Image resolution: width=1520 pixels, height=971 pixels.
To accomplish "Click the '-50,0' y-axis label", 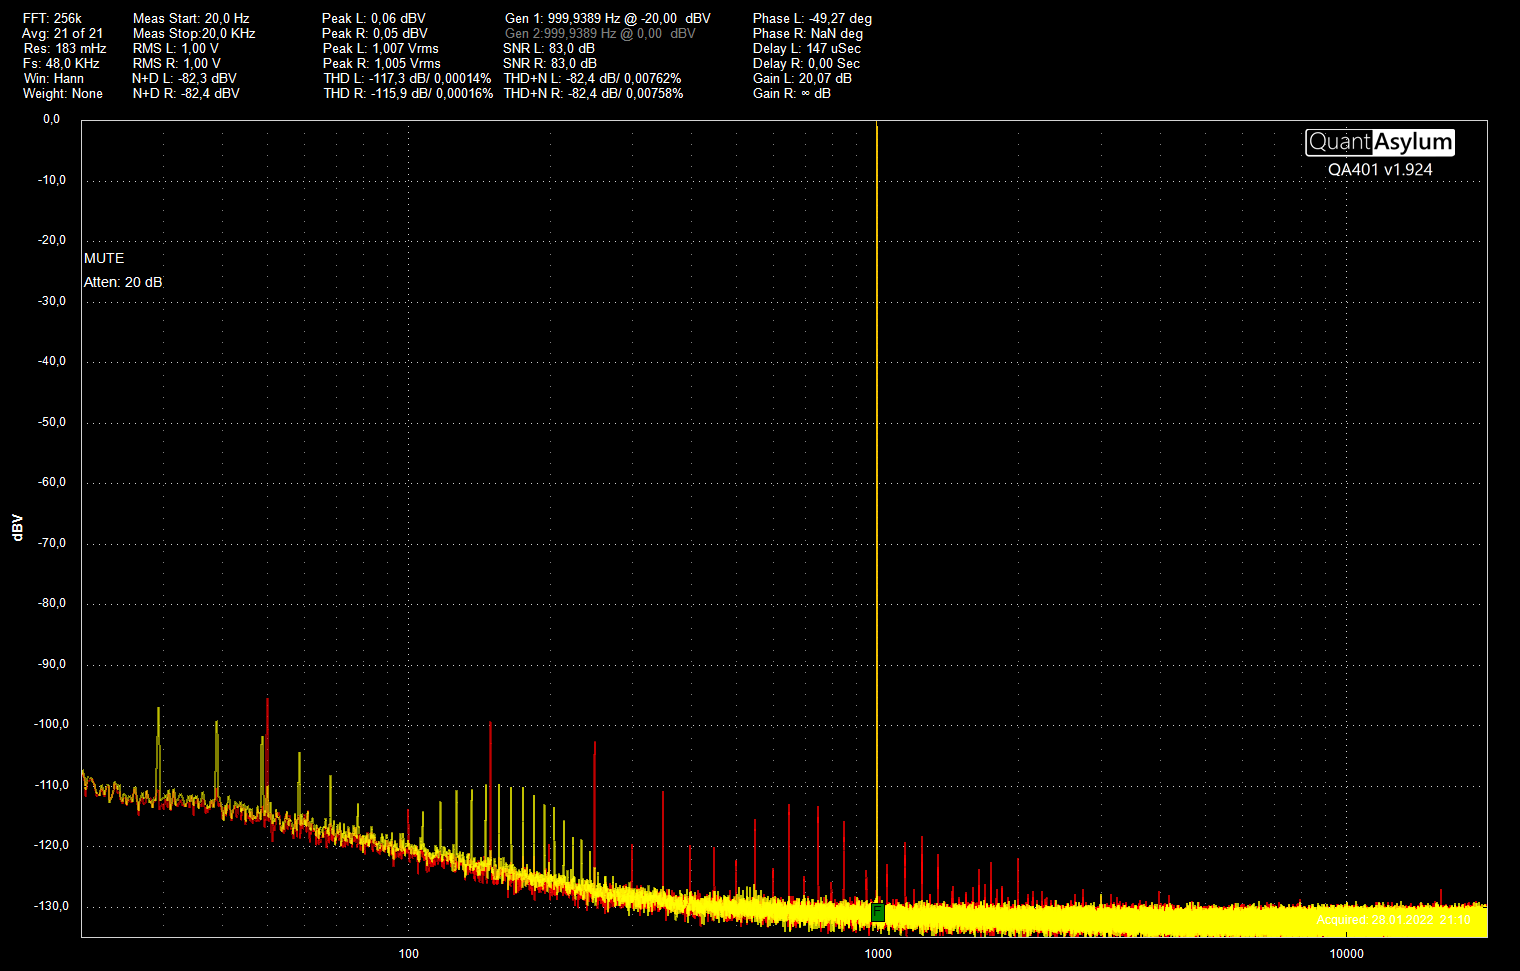I will point(52,422).
